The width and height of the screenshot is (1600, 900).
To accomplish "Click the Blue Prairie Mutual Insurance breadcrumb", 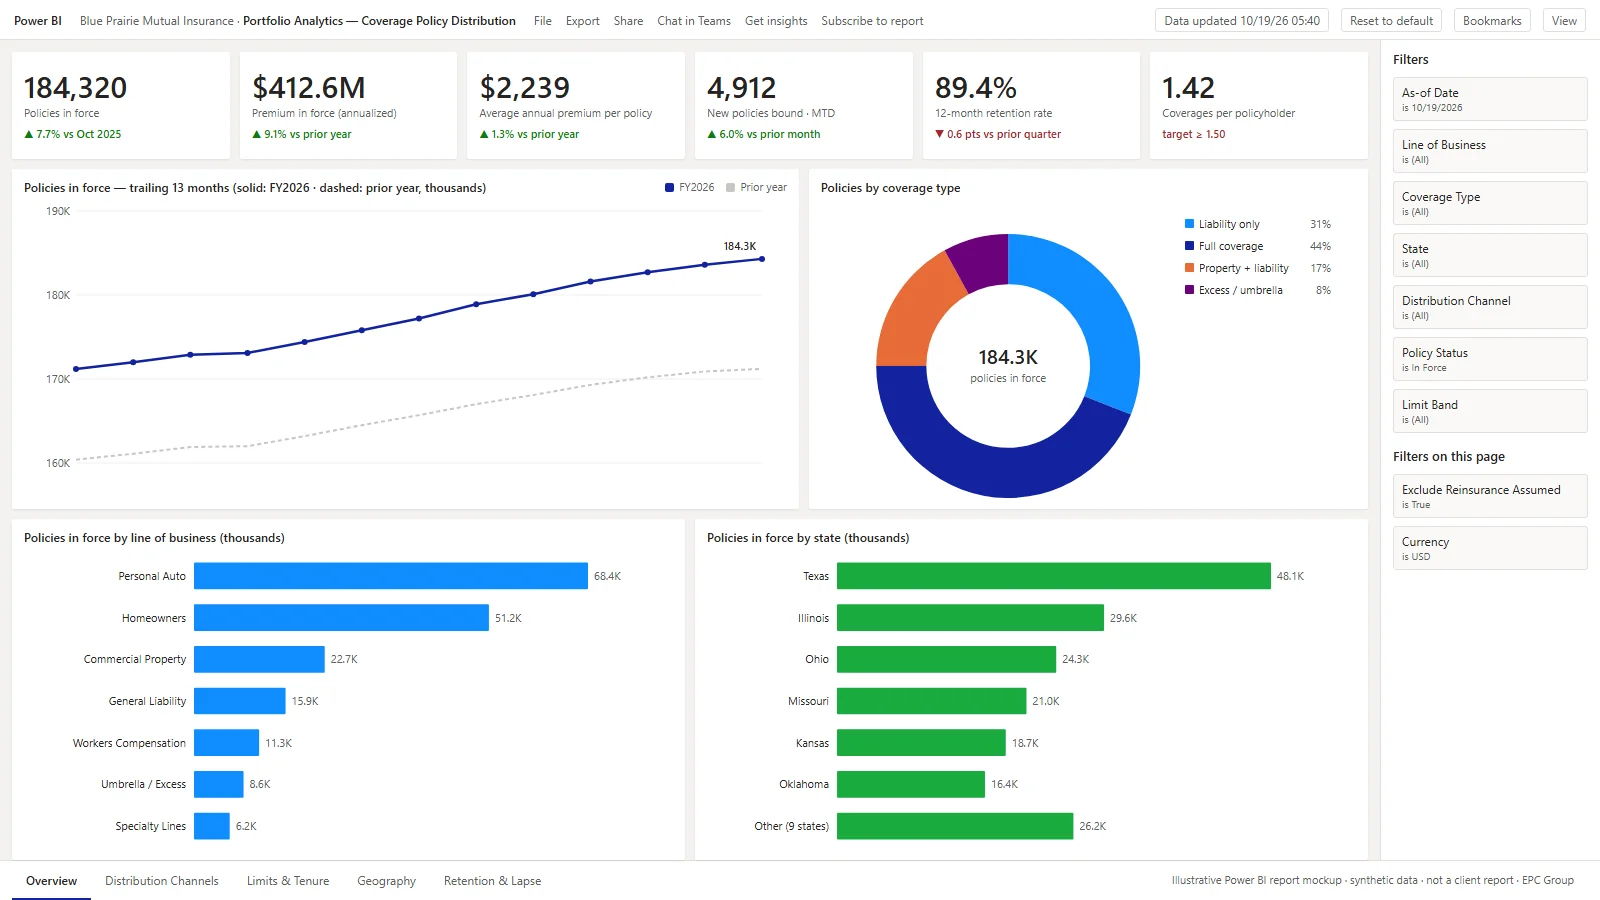I will tap(157, 21).
